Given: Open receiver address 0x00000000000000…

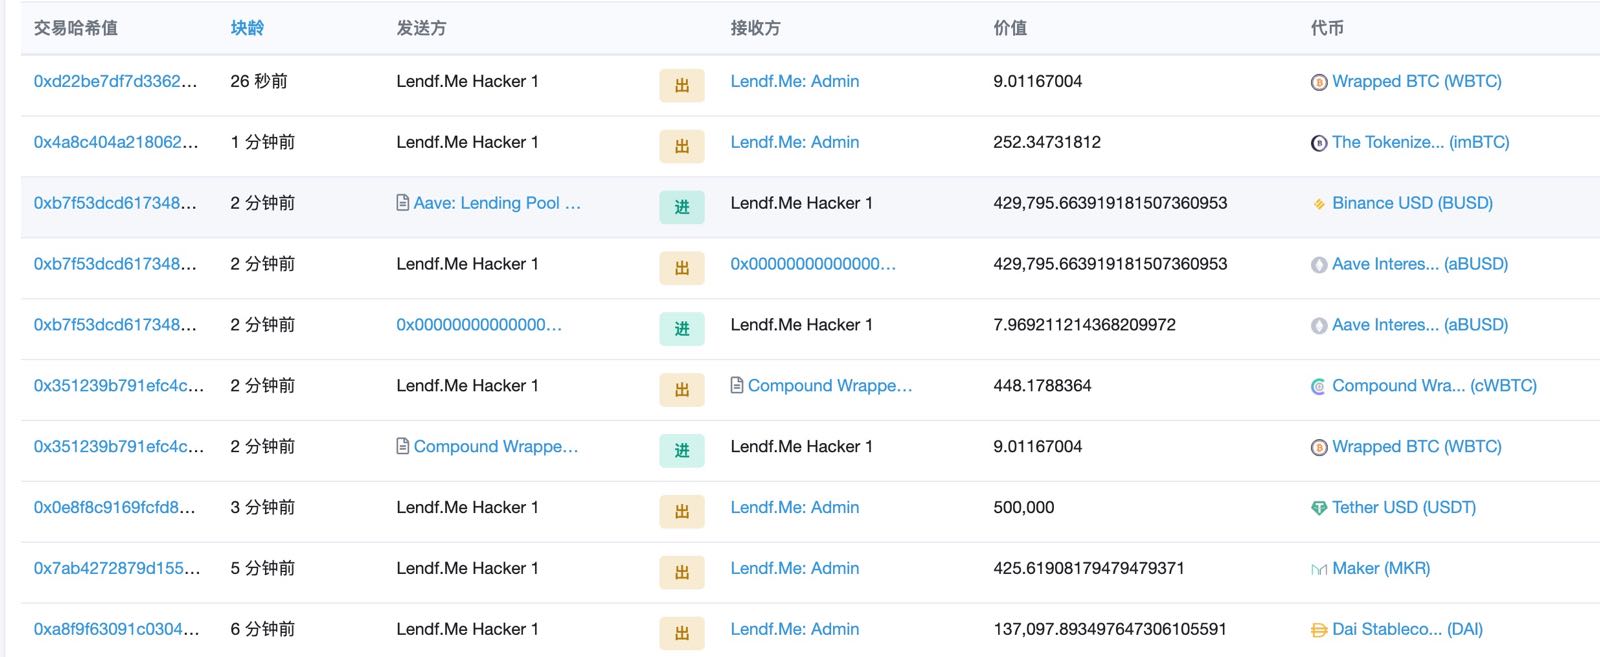Looking at the screenshot, I should click(x=813, y=264).
